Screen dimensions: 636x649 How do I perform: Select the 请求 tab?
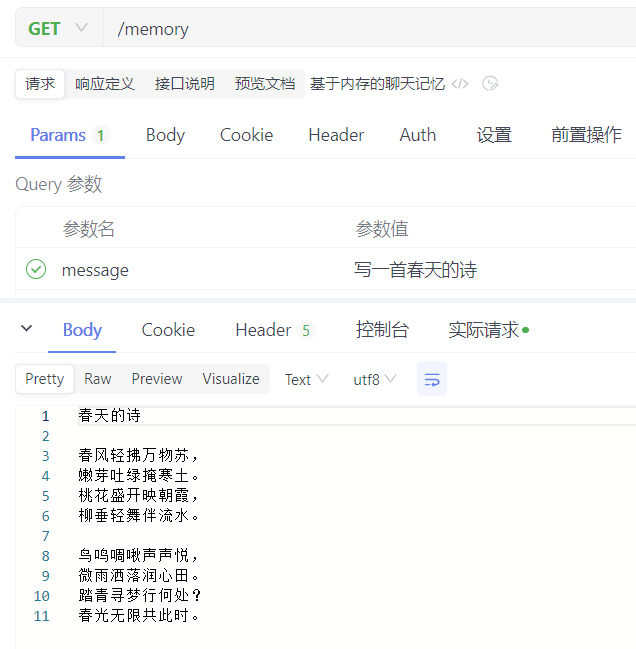[x=40, y=84]
